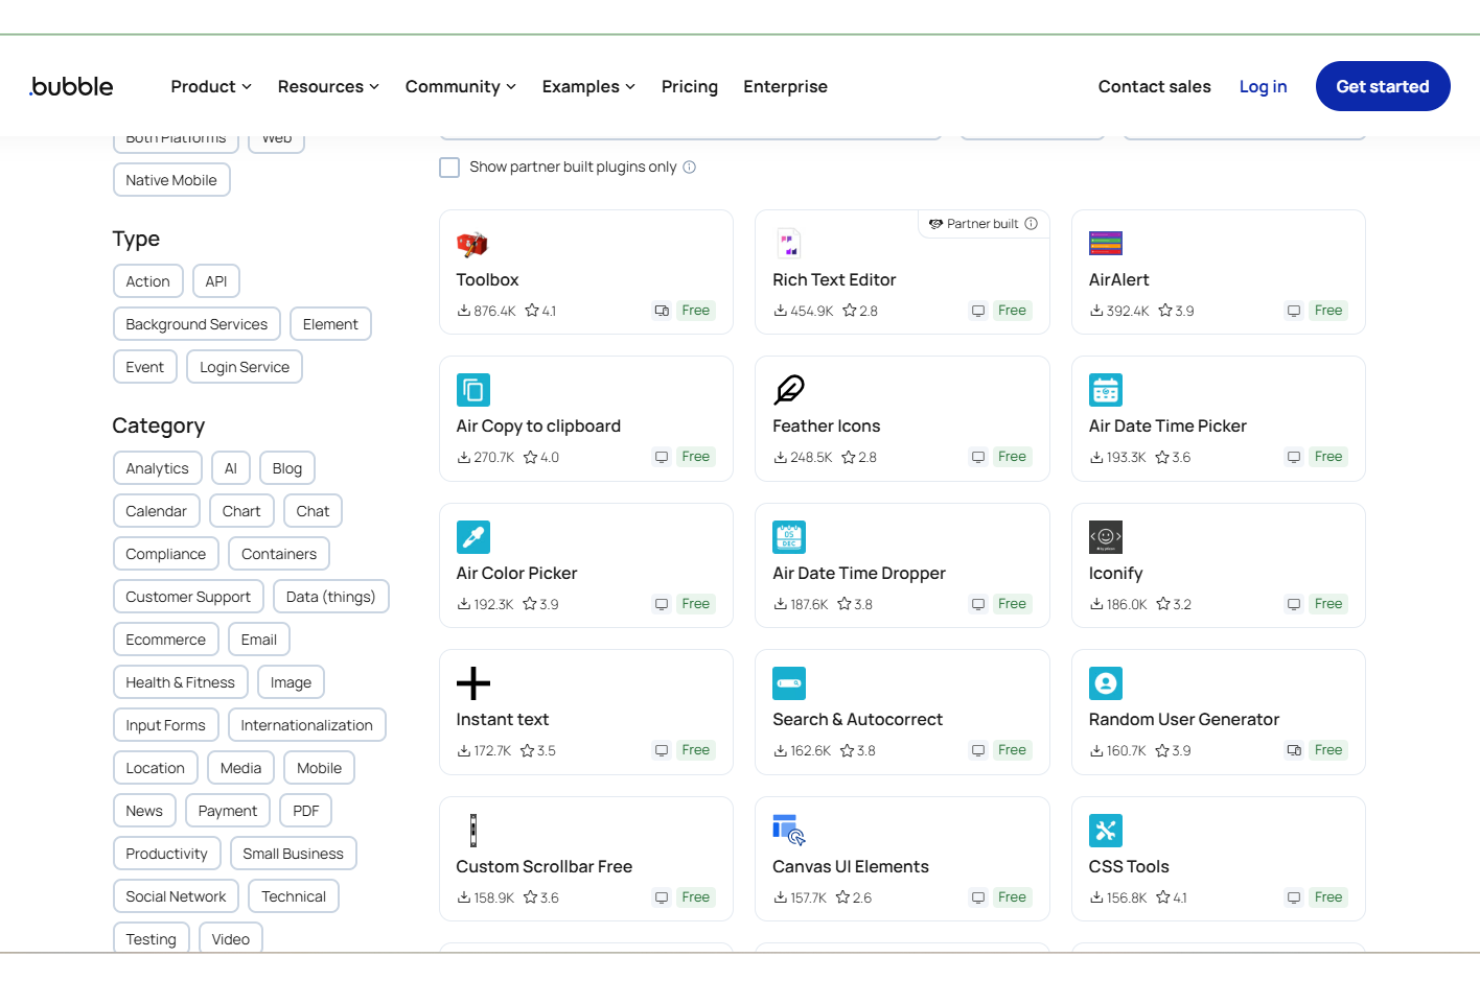Click the info icon on Partner built badge
The height and width of the screenshot is (987, 1480).
point(1031,224)
